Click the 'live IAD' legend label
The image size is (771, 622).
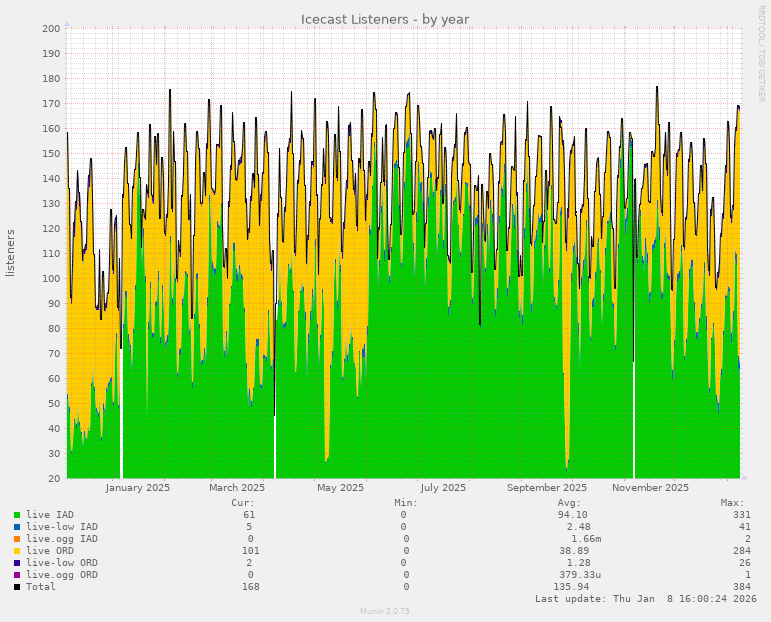coord(50,515)
